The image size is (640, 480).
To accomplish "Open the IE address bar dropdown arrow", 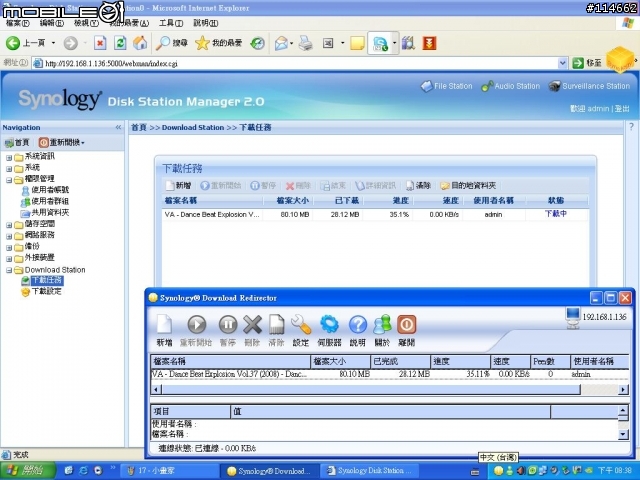I will point(562,63).
